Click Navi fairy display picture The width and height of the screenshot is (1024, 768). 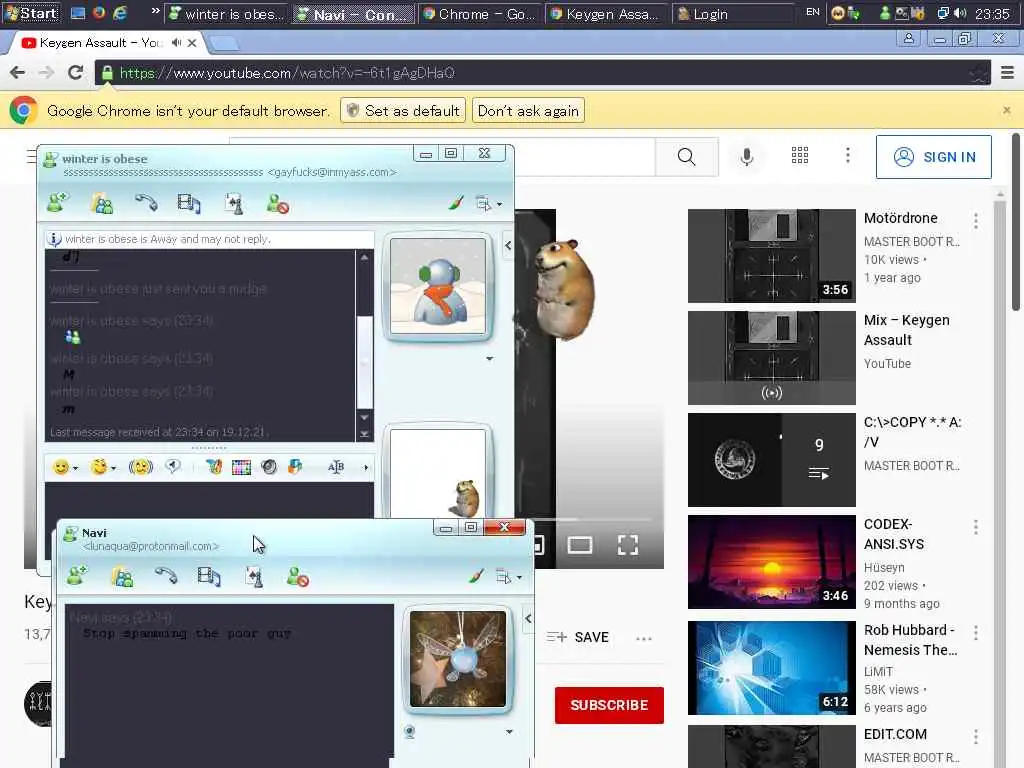[458, 659]
